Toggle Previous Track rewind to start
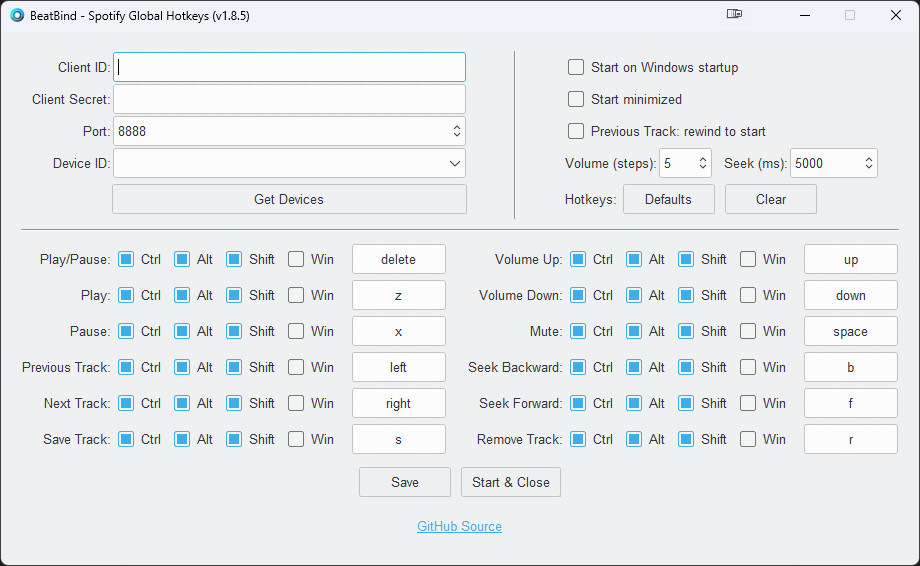Image resolution: width=920 pixels, height=566 pixels. point(576,131)
